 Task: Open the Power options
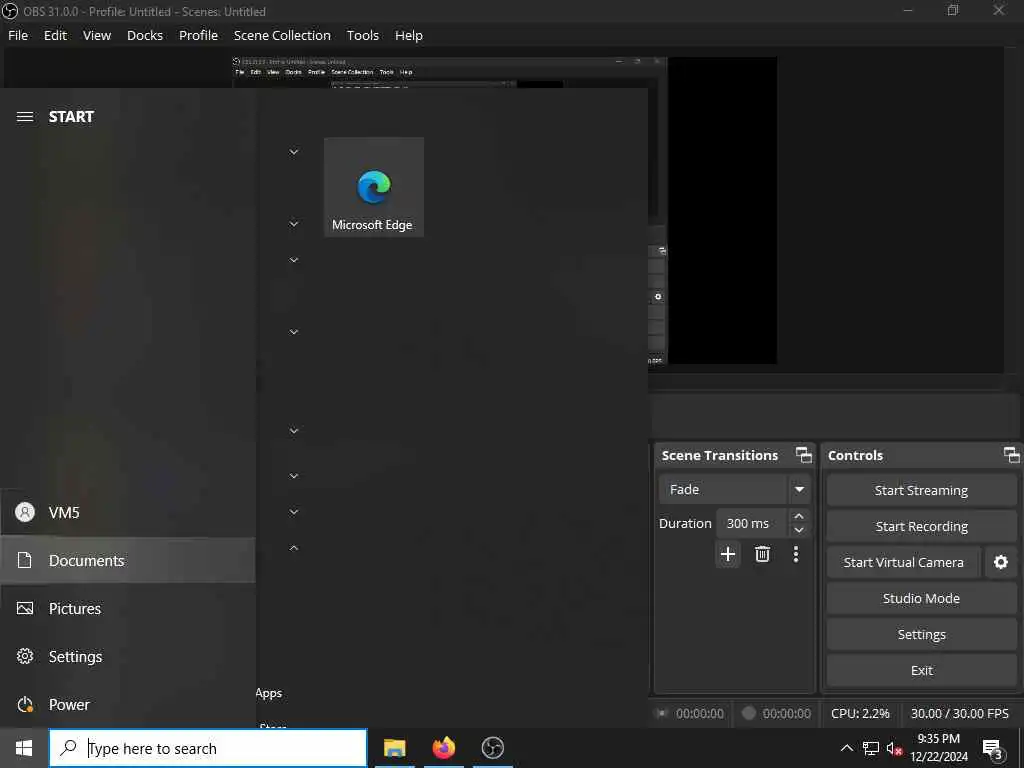coord(128,705)
